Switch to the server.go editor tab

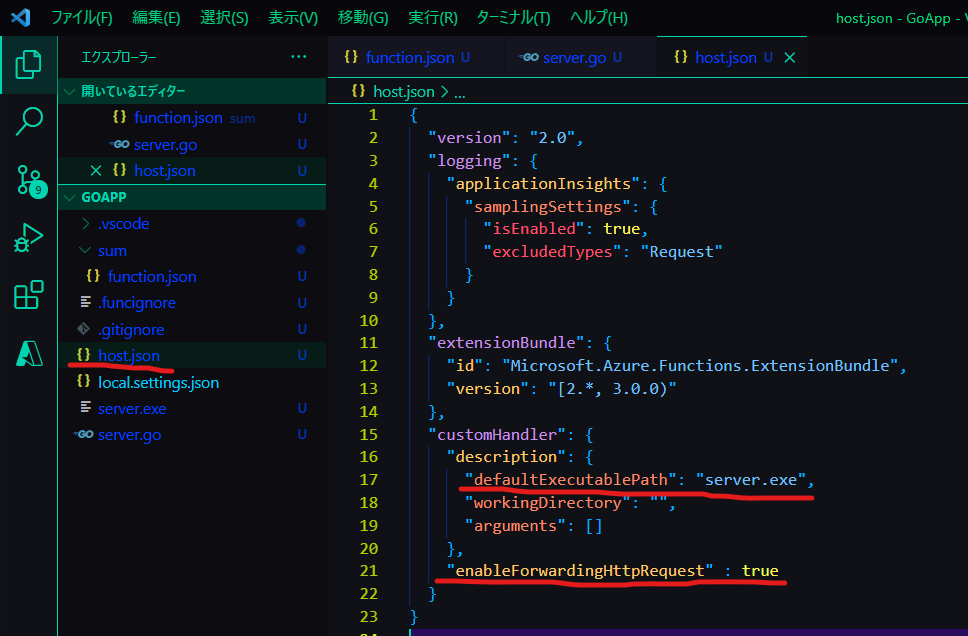580,57
